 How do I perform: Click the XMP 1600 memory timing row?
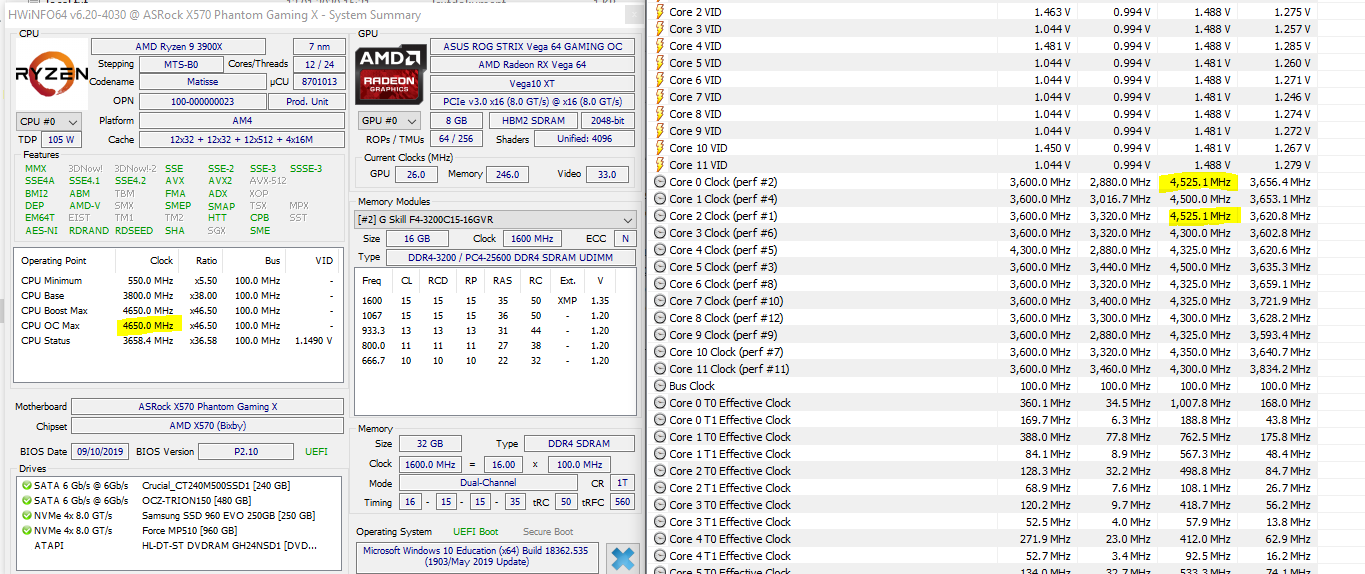[x=495, y=301]
